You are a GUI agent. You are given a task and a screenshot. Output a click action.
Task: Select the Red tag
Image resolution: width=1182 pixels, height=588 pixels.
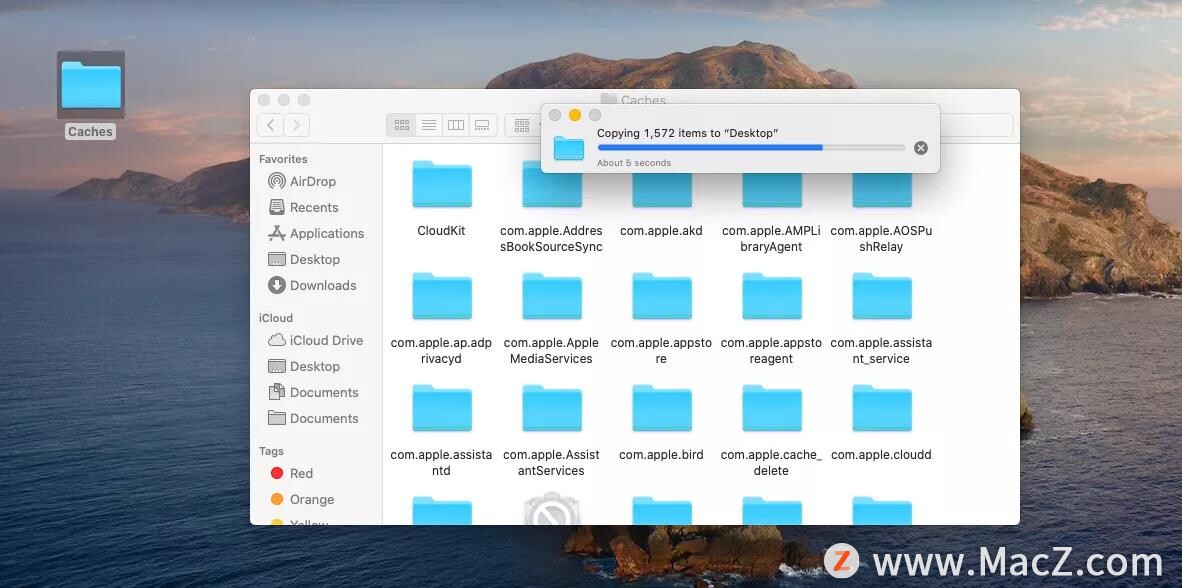(x=291, y=473)
